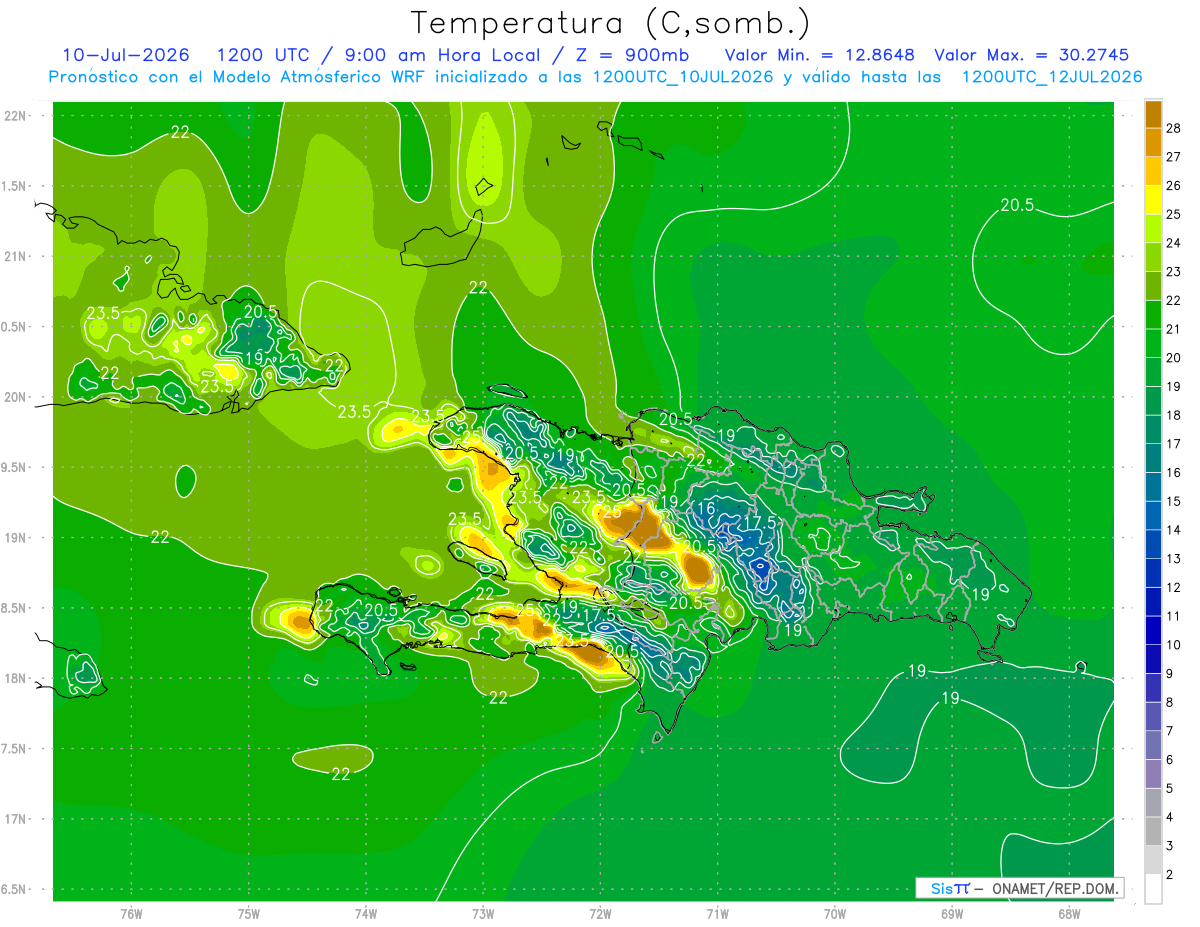Click legend scale number 4
This screenshot has width=1200, height=927.
(x=1170, y=817)
